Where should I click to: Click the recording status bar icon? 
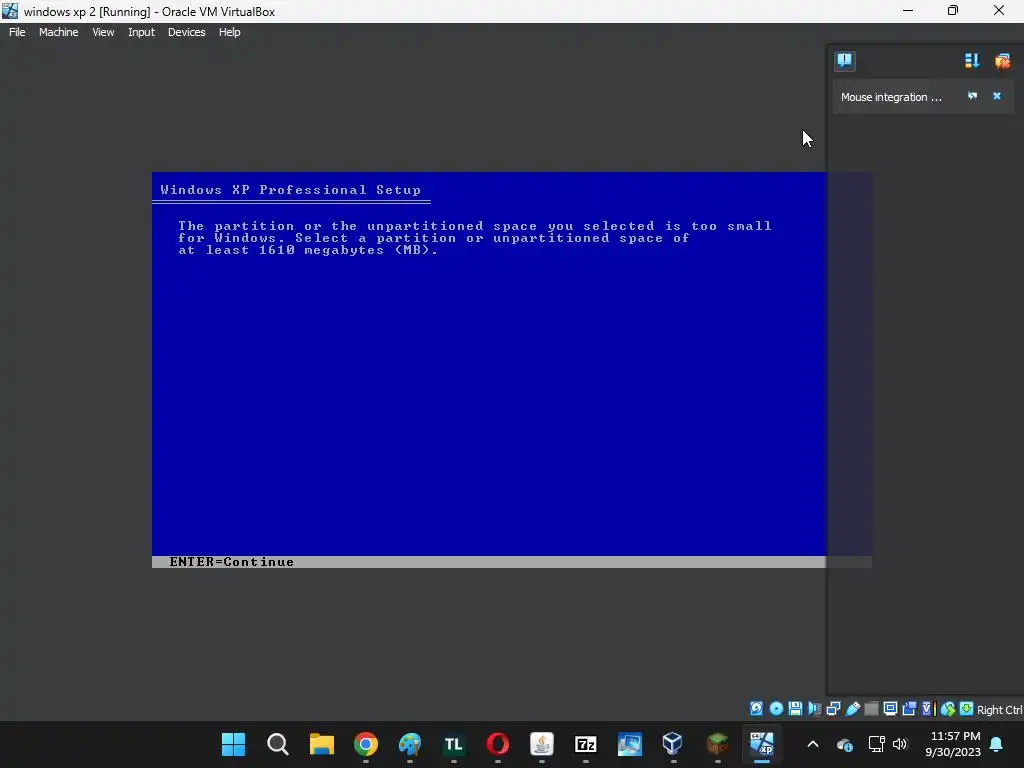coord(909,709)
